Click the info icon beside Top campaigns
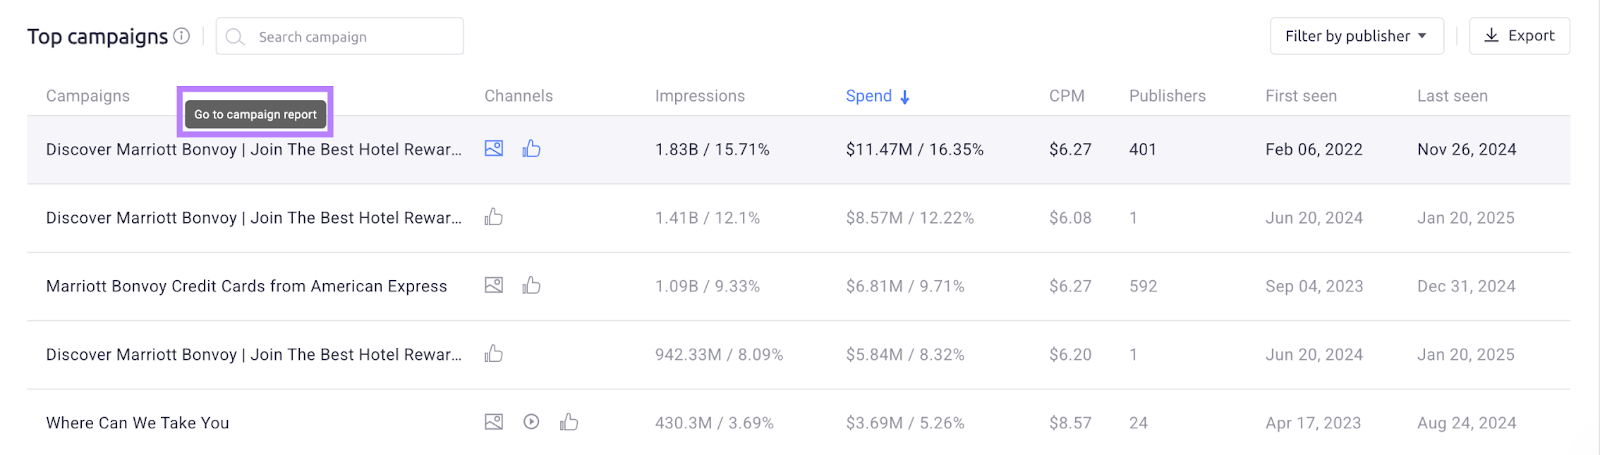Viewport: 1600px width, 455px height. click(181, 36)
